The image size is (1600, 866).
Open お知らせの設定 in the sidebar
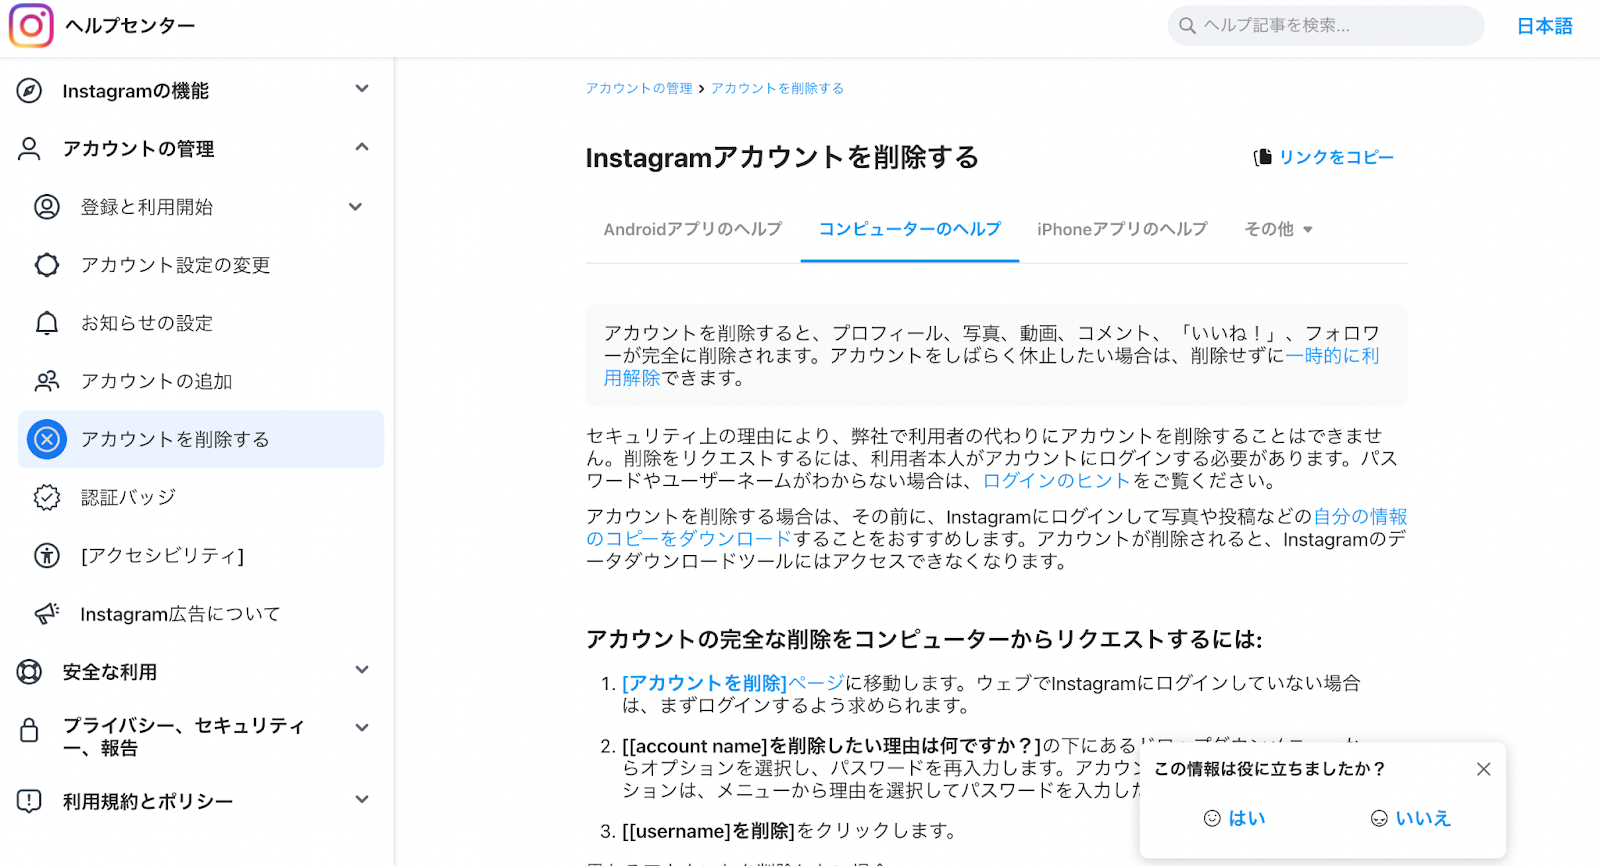pyautogui.click(x=201, y=323)
